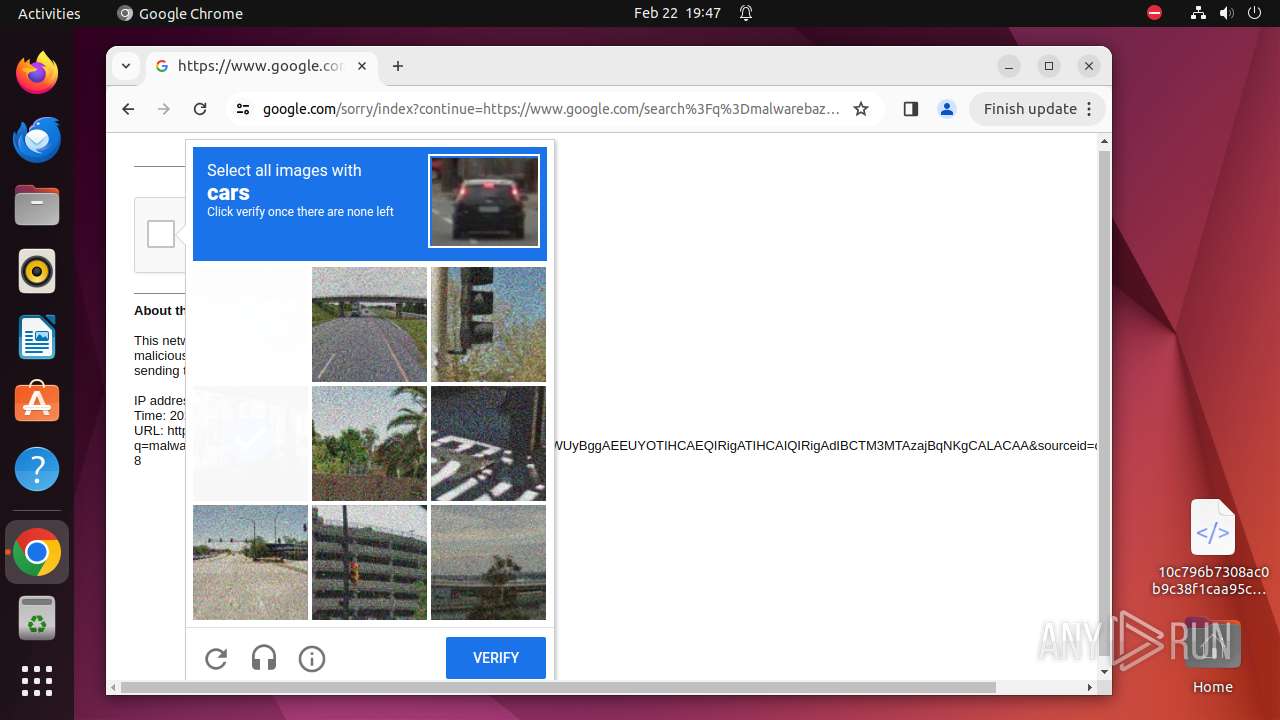This screenshot has height=720, width=1280.
Task: Open the clock and calendar Feb 22 19:47
Action: pos(677,13)
